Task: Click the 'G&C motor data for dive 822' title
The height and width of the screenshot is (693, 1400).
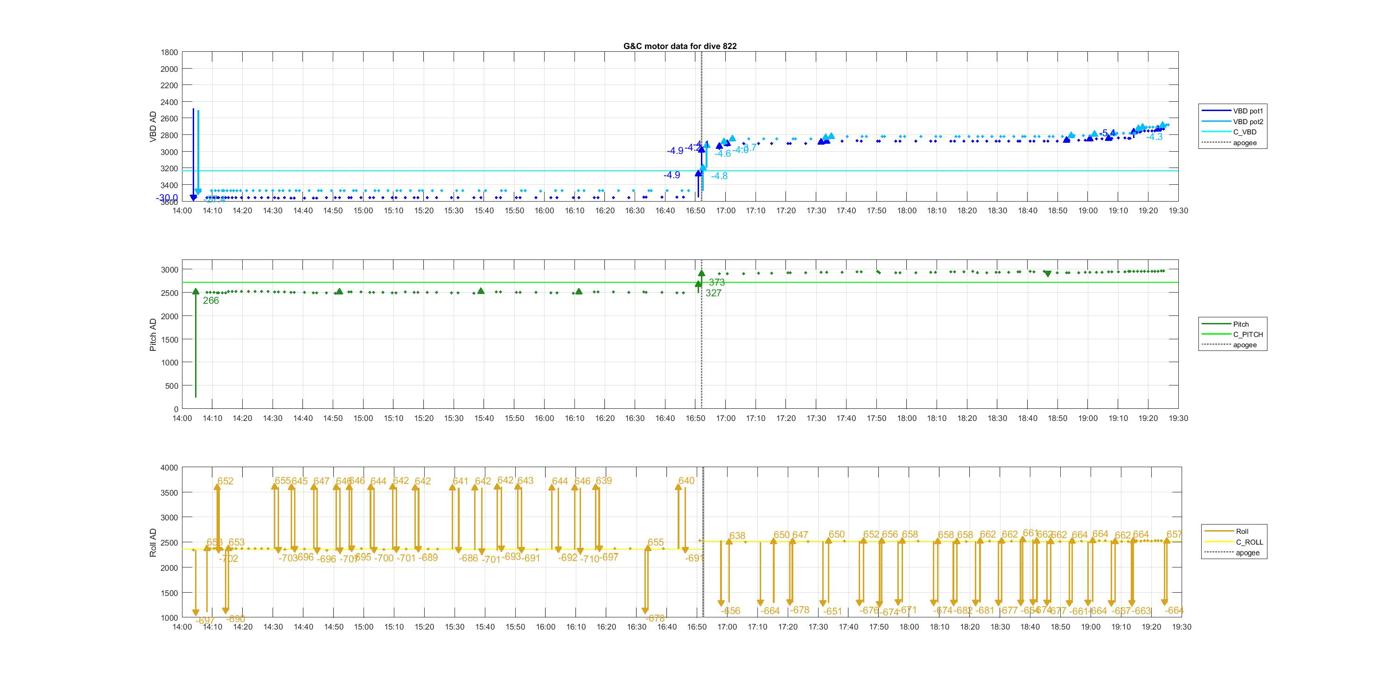Action: click(680, 46)
